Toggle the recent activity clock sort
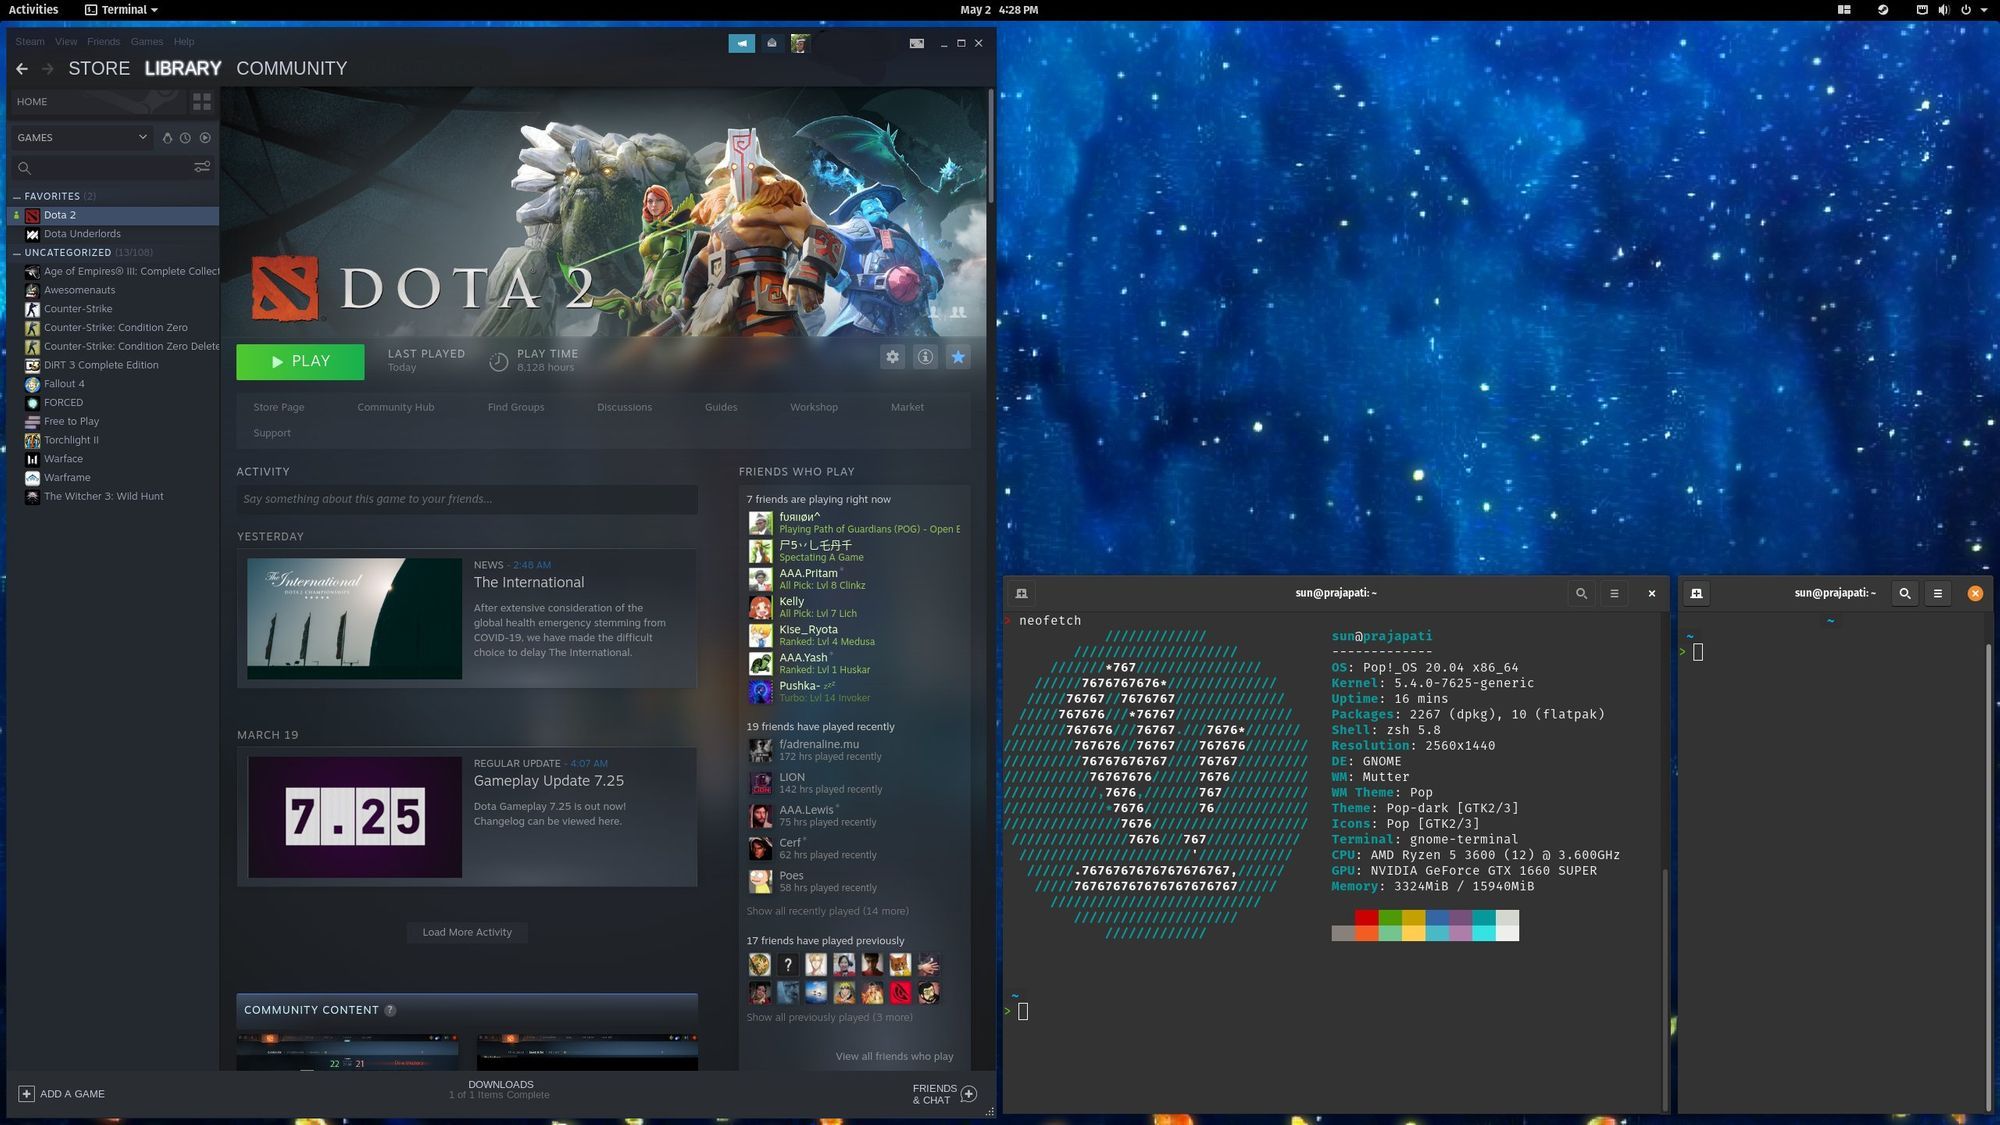This screenshot has width=2000, height=1125. (x=185, y=138)
